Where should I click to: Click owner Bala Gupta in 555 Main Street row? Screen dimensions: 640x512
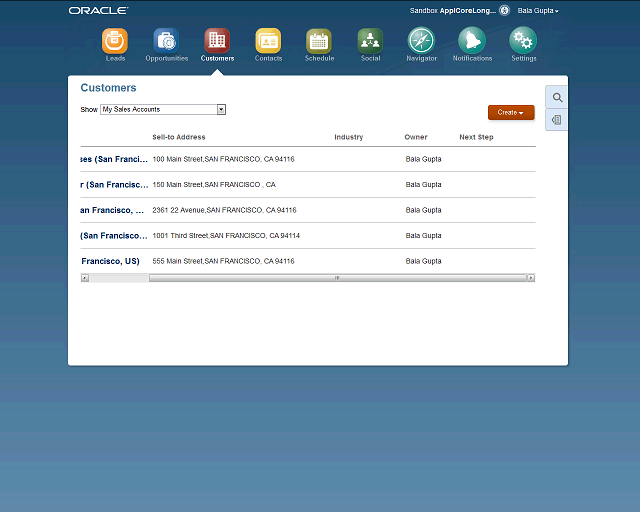423,261
